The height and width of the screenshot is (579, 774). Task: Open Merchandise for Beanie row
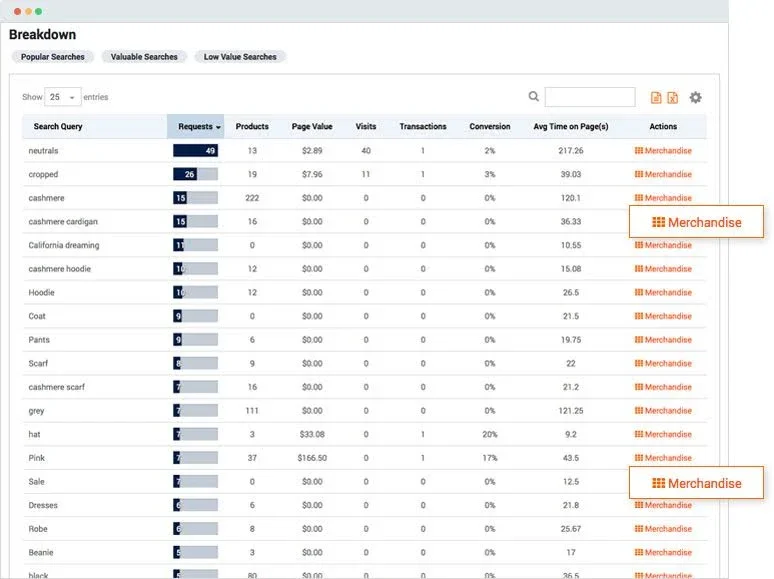pyautogui.click(x=663, y=552)
